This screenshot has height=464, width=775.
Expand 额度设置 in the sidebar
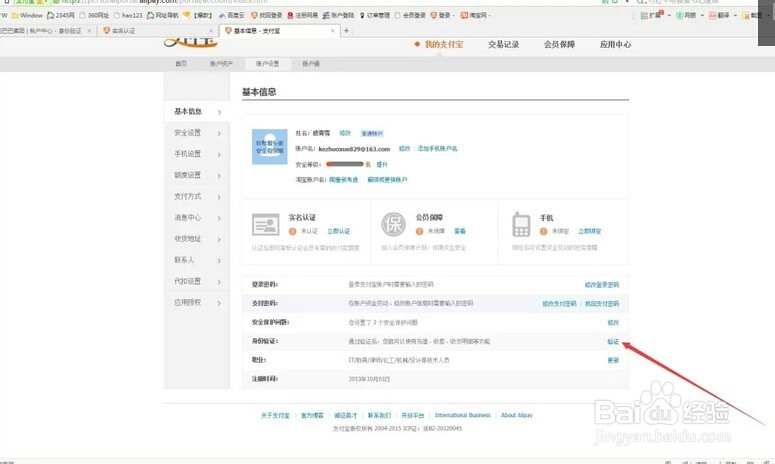(x=197, y=175)
